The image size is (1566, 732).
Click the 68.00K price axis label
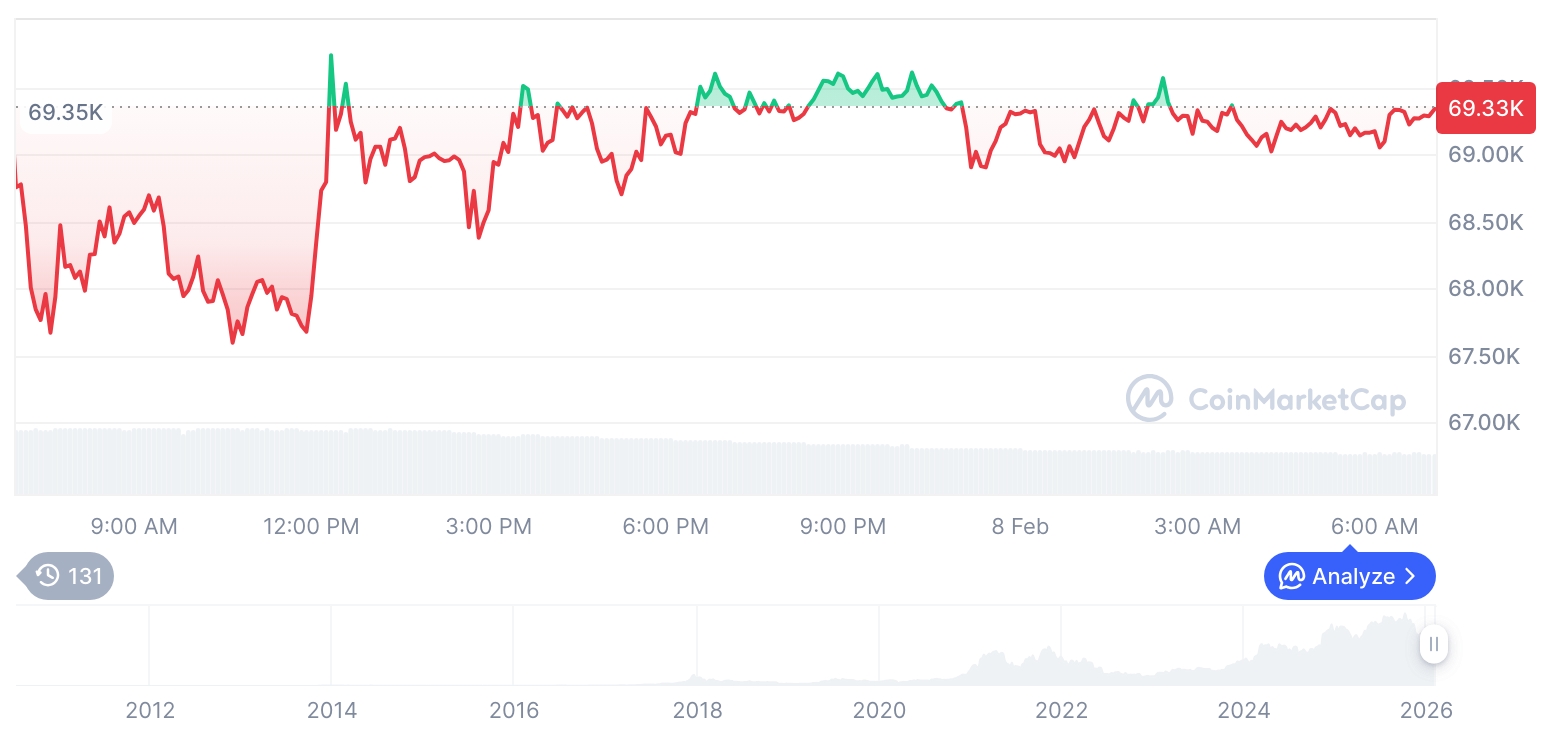(x=1486, y=289)
